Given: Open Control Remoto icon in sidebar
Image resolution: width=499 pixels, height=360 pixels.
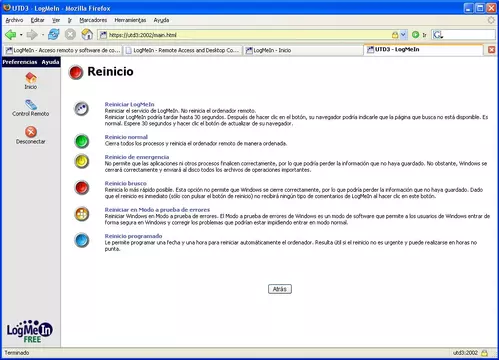Looking at the screenshot, I should pyautogui.click(x=31, y=105).
